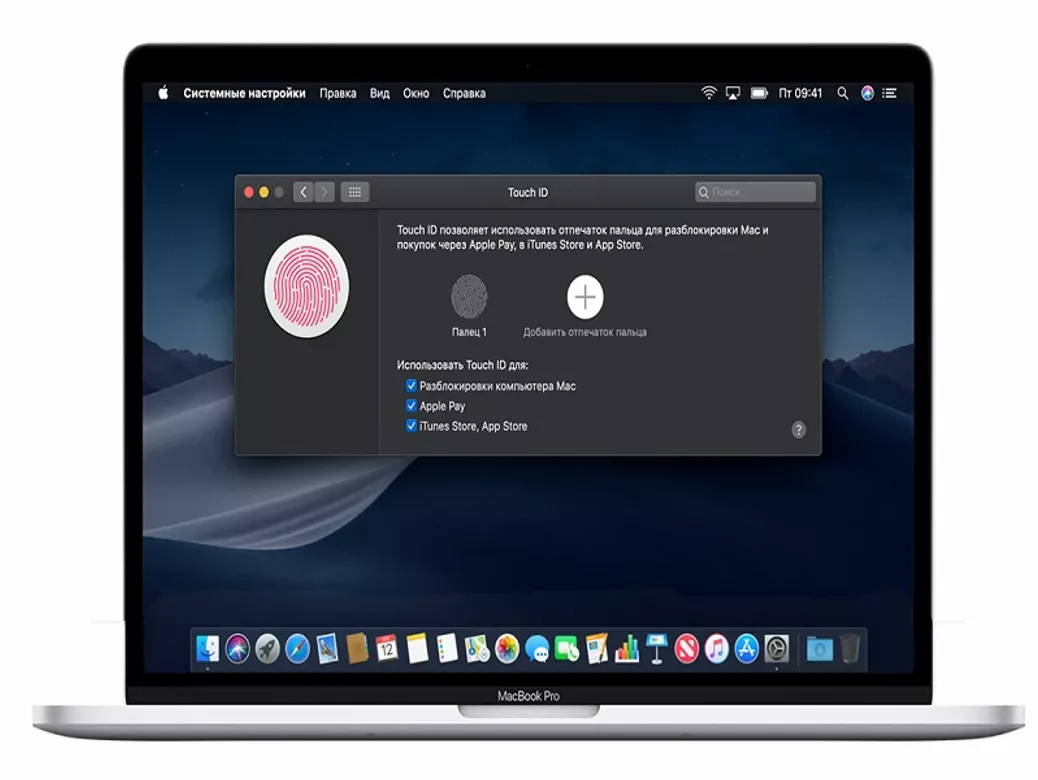Click the pink Touch ID fingerprint image

pyautogui.click(x=307, y=286)
